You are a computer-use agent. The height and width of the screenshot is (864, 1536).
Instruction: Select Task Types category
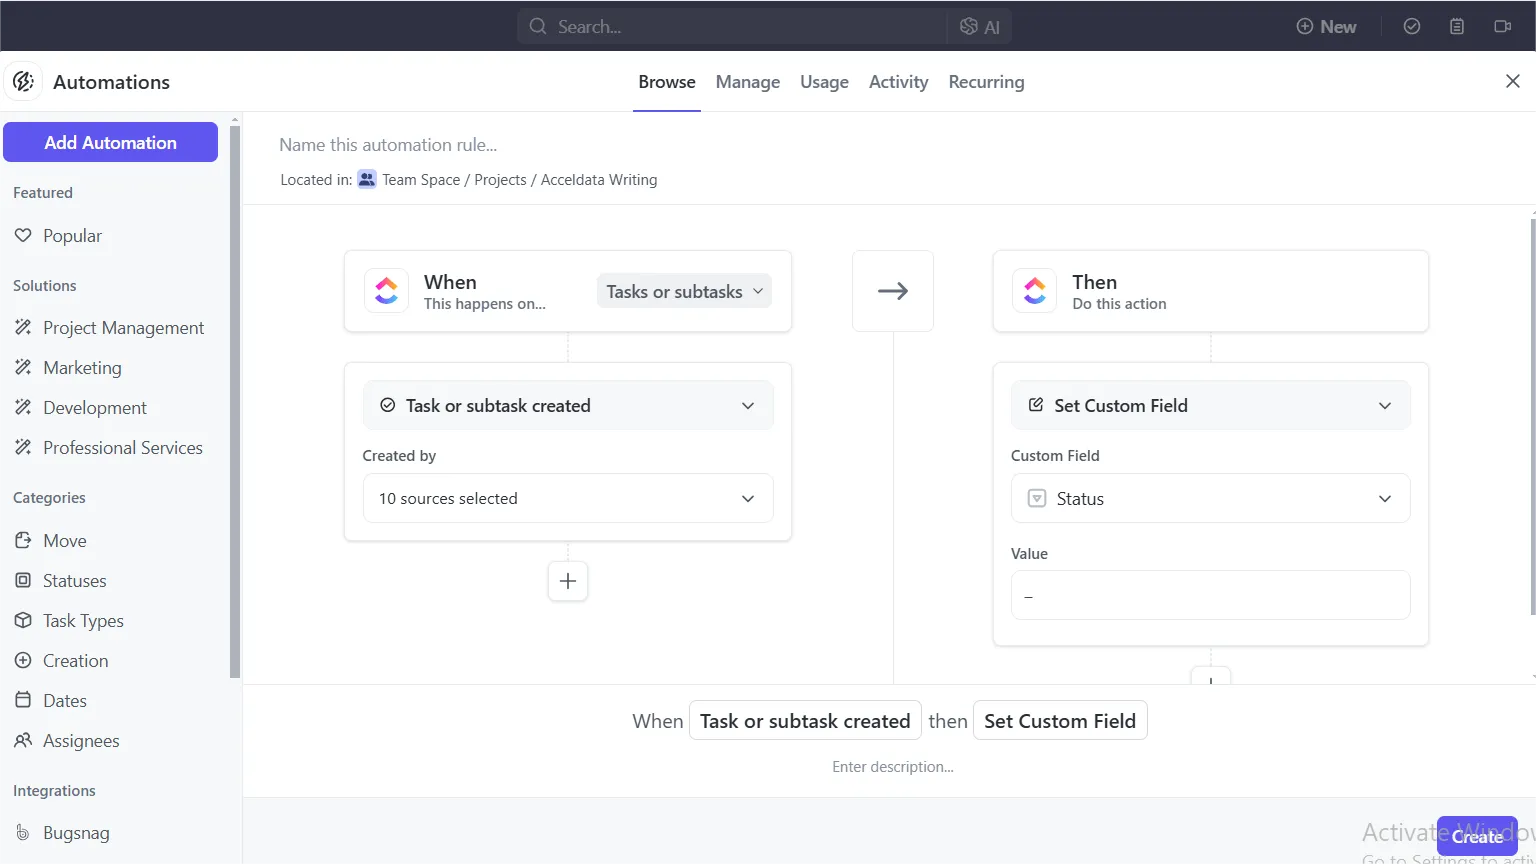(x=83, y=620)
